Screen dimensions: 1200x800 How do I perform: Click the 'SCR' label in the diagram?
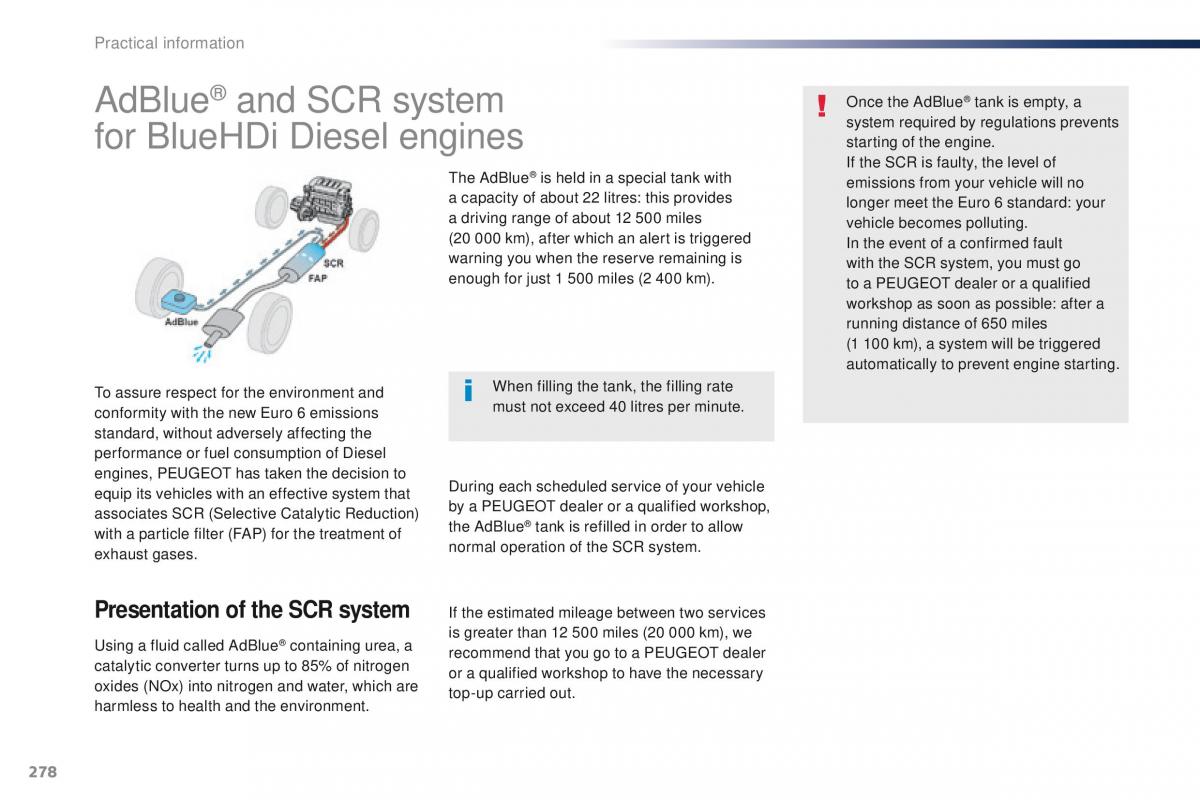(x=333, y=264)
